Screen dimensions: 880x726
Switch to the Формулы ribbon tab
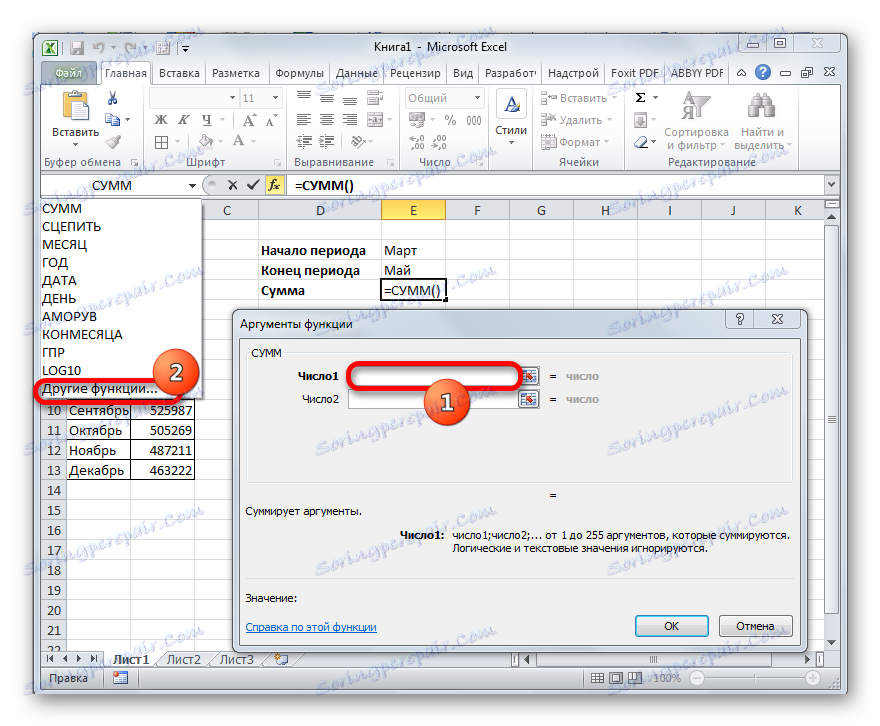click(x=299, y=73)
